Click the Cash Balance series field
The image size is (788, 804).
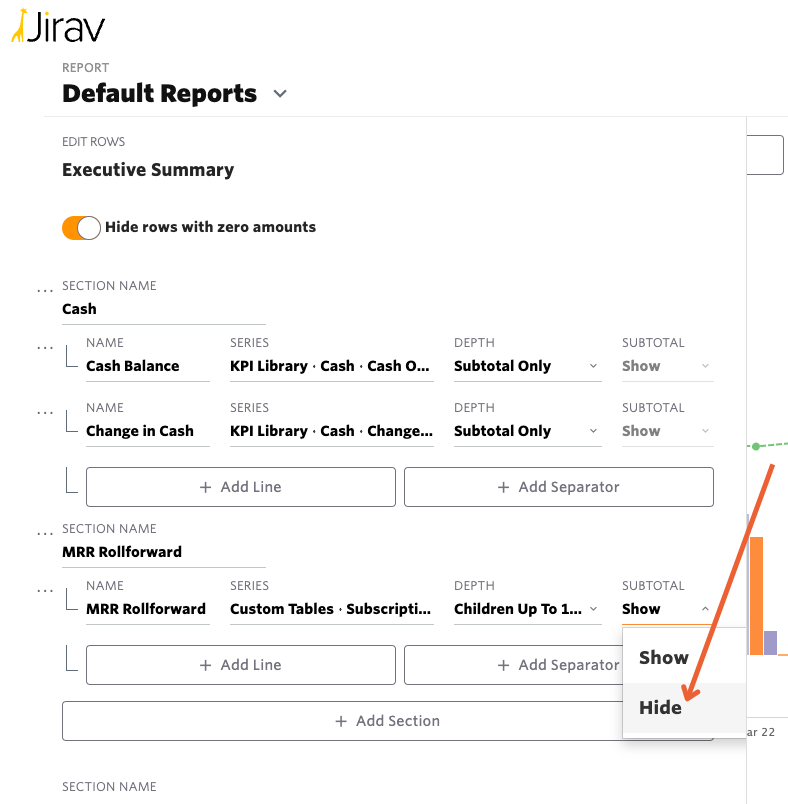[x=331, y=366]
